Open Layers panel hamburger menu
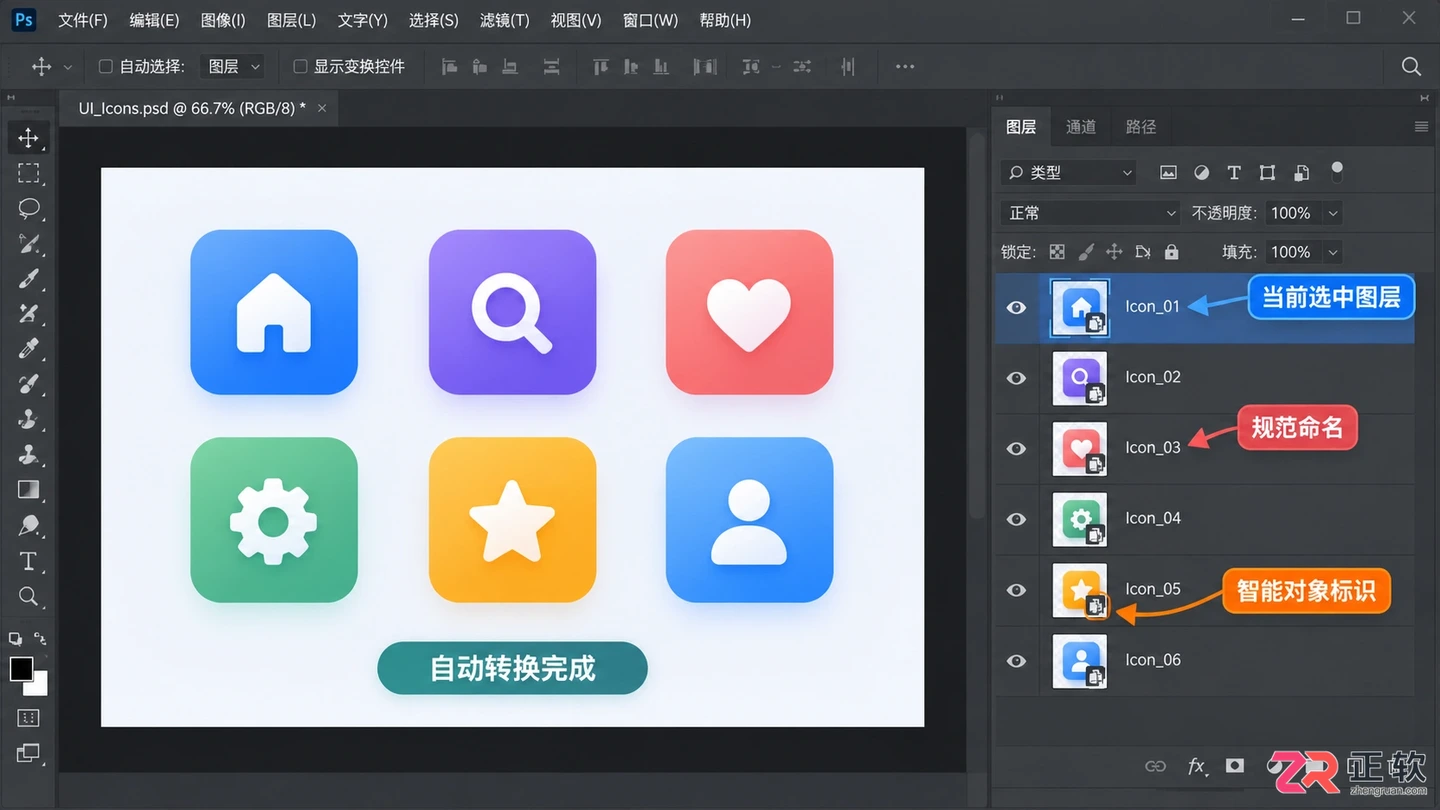Screen dimensions: 1440x810 [x=1421, y=127]
